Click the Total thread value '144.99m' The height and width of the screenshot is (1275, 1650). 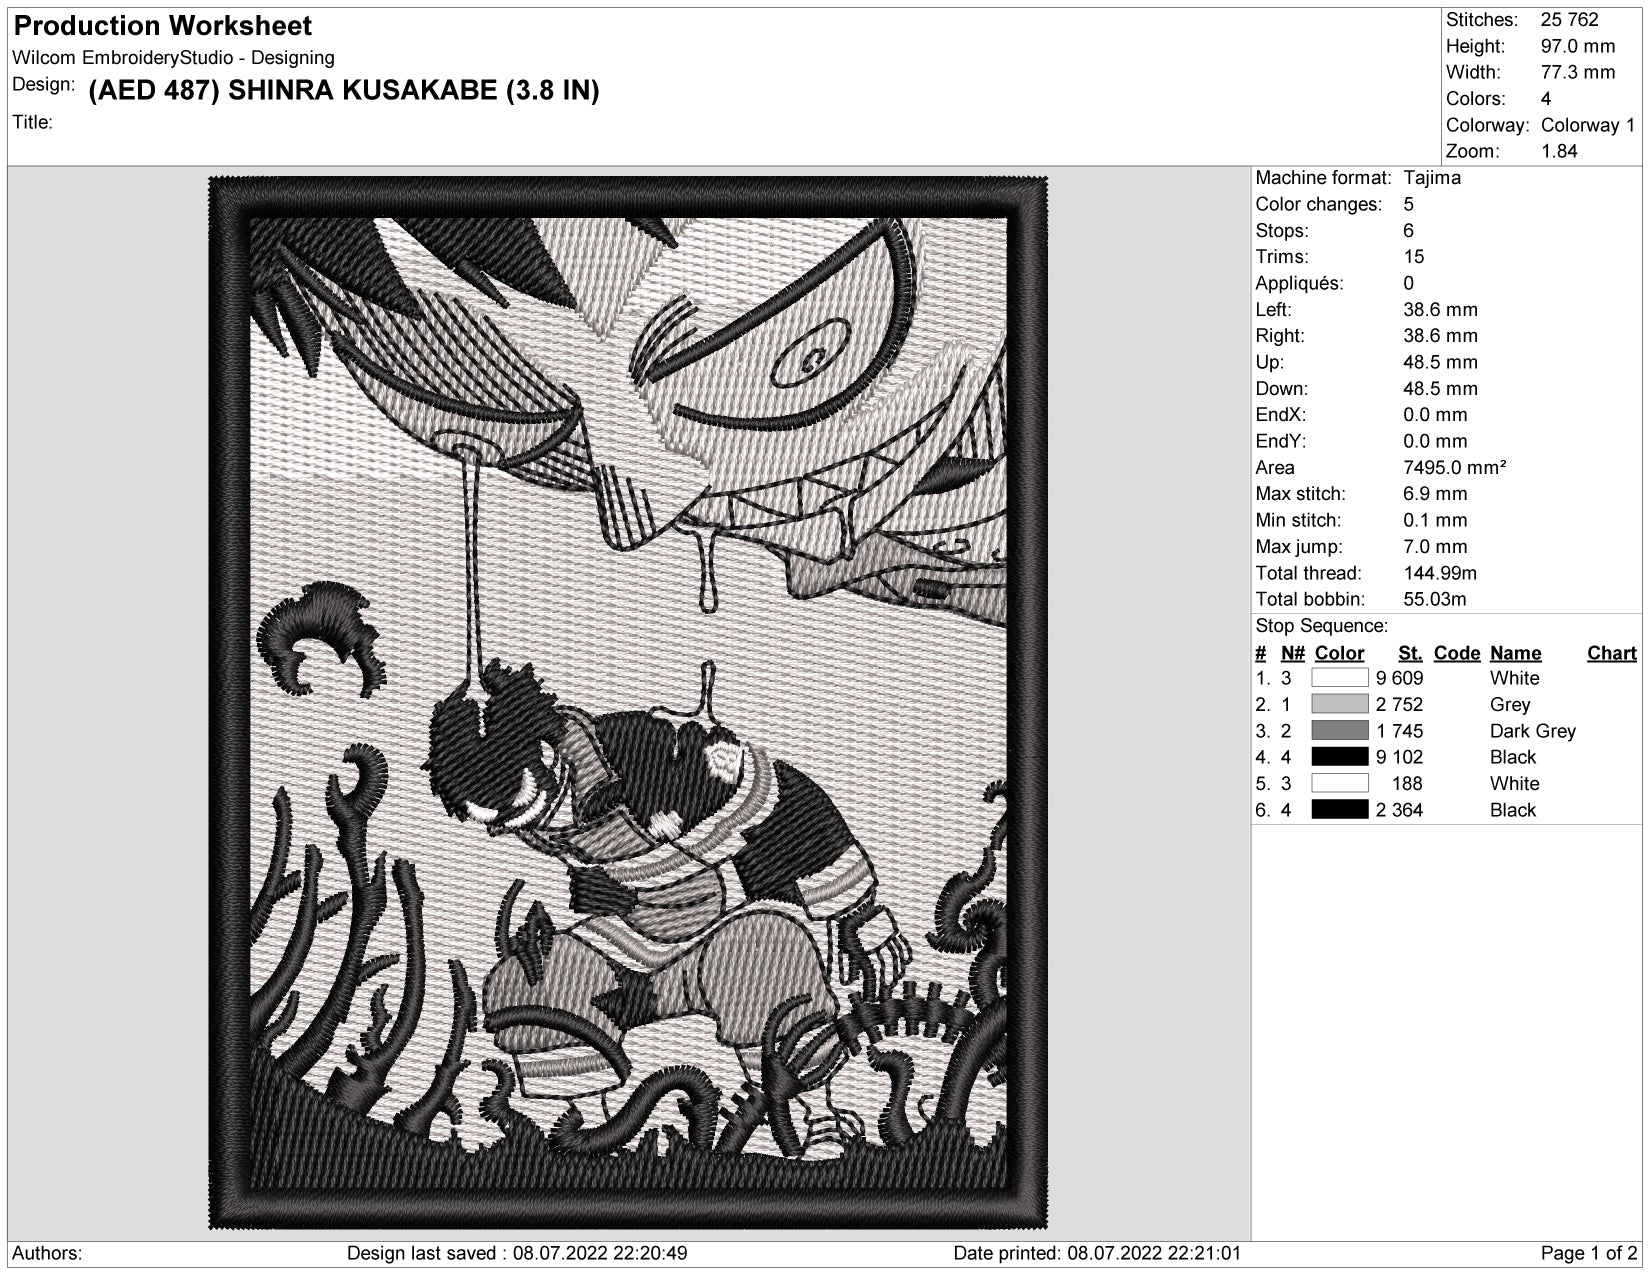tap(1440, 573)
